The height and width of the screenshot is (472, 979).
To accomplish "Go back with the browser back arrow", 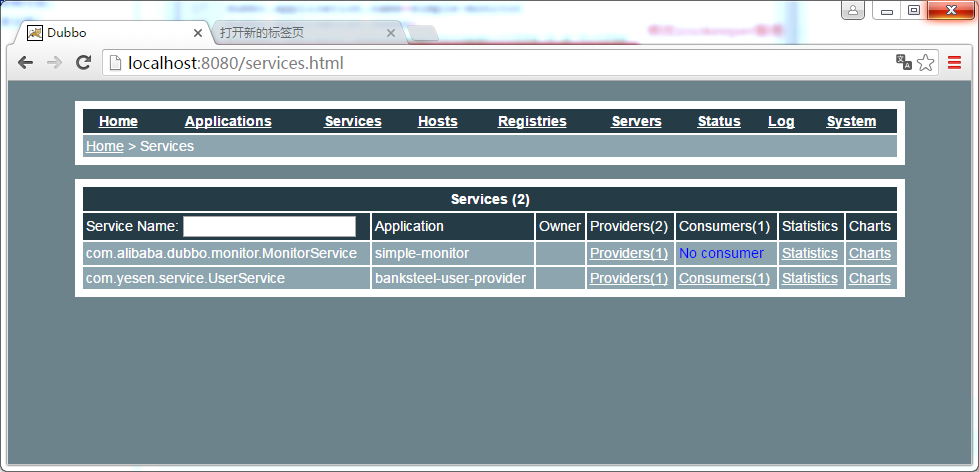I will (25, 62).
